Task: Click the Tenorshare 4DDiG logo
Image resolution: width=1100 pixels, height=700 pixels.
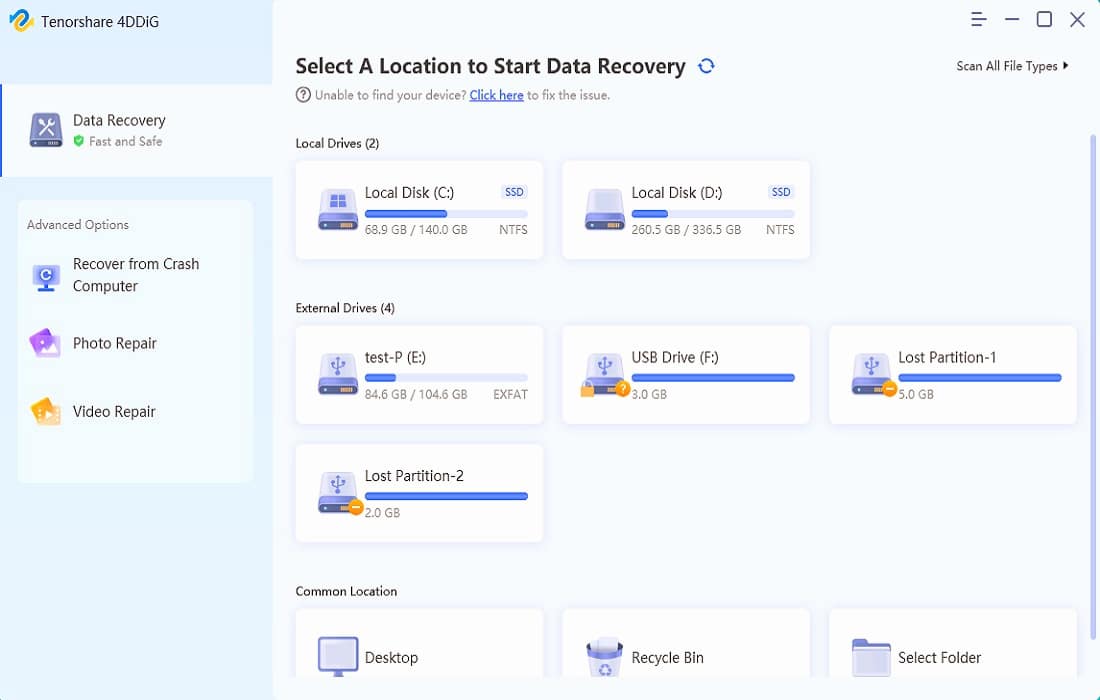Action: pos(22,21)
